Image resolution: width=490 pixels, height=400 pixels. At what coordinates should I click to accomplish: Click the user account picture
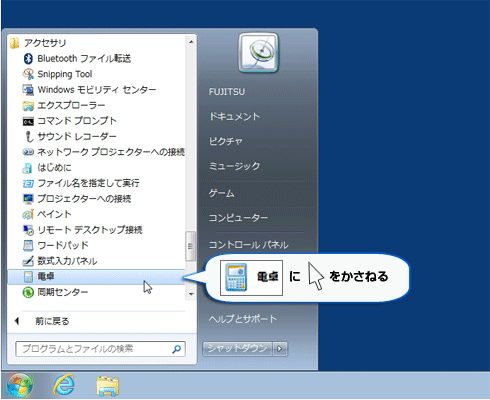pyautogui.click(x=259, y=52)
